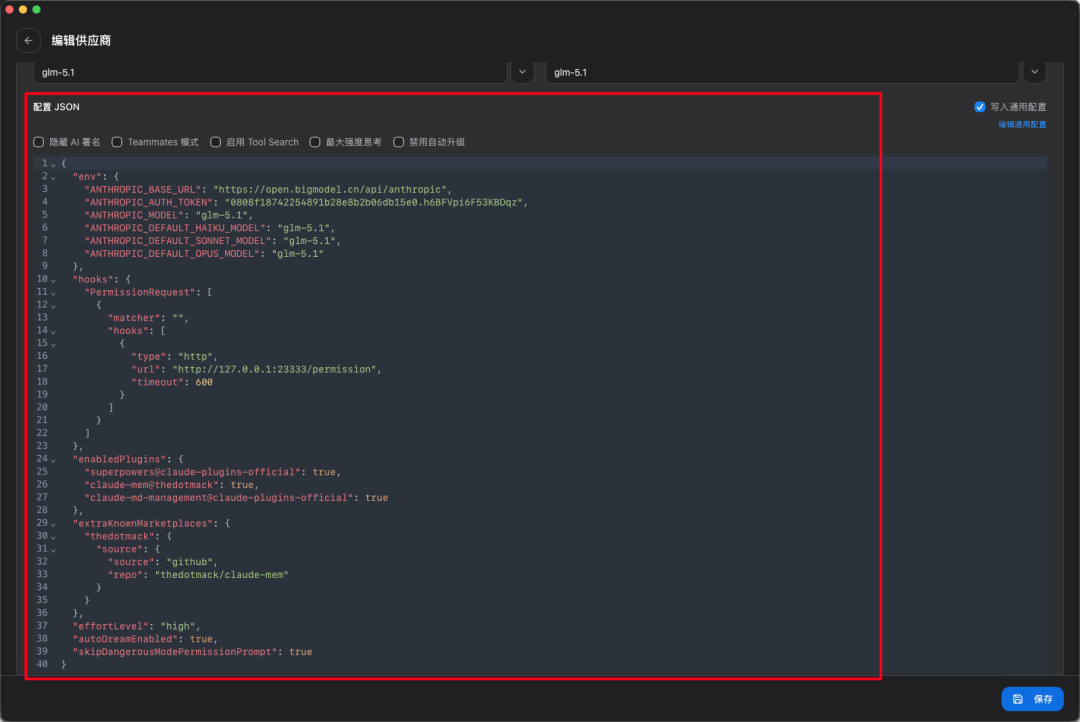Check the 最大强度思考 option
Image resolution: width=1080 pixels, height=722 pixels.
(x=315, y=142)
